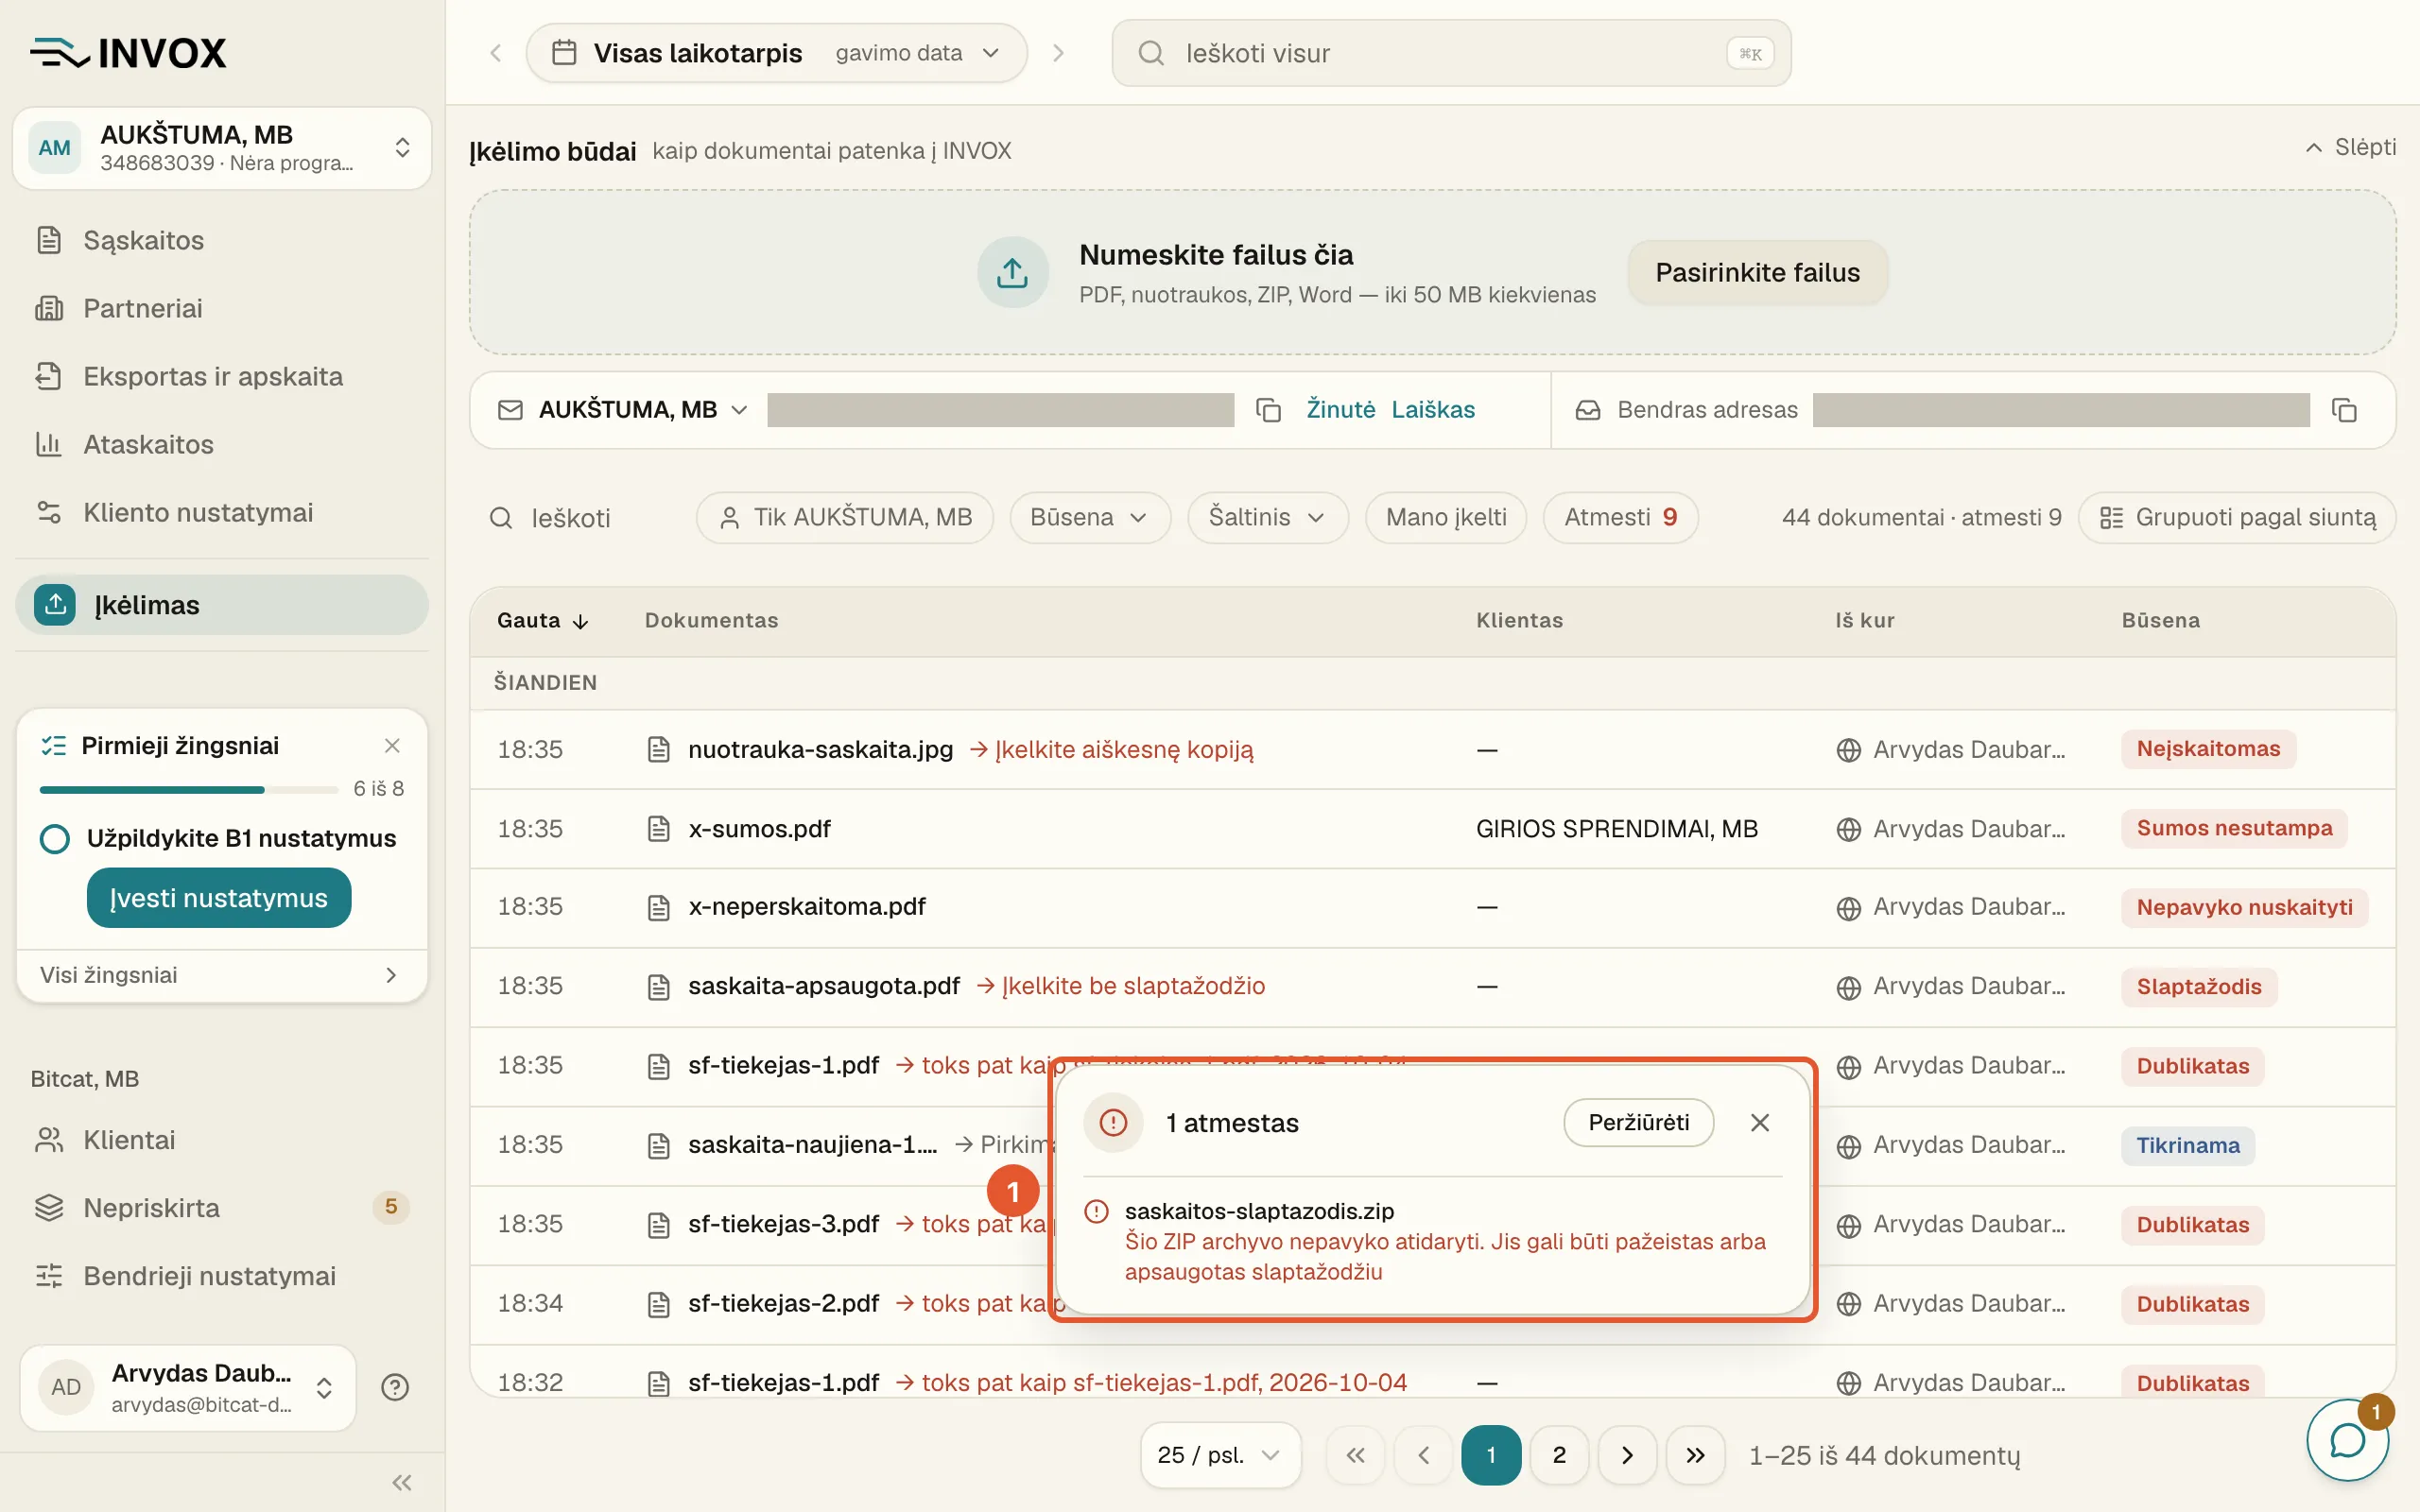Toggle the Tik AUKŠTUMA, MB filter
2420x1512 pixels.
844,517
